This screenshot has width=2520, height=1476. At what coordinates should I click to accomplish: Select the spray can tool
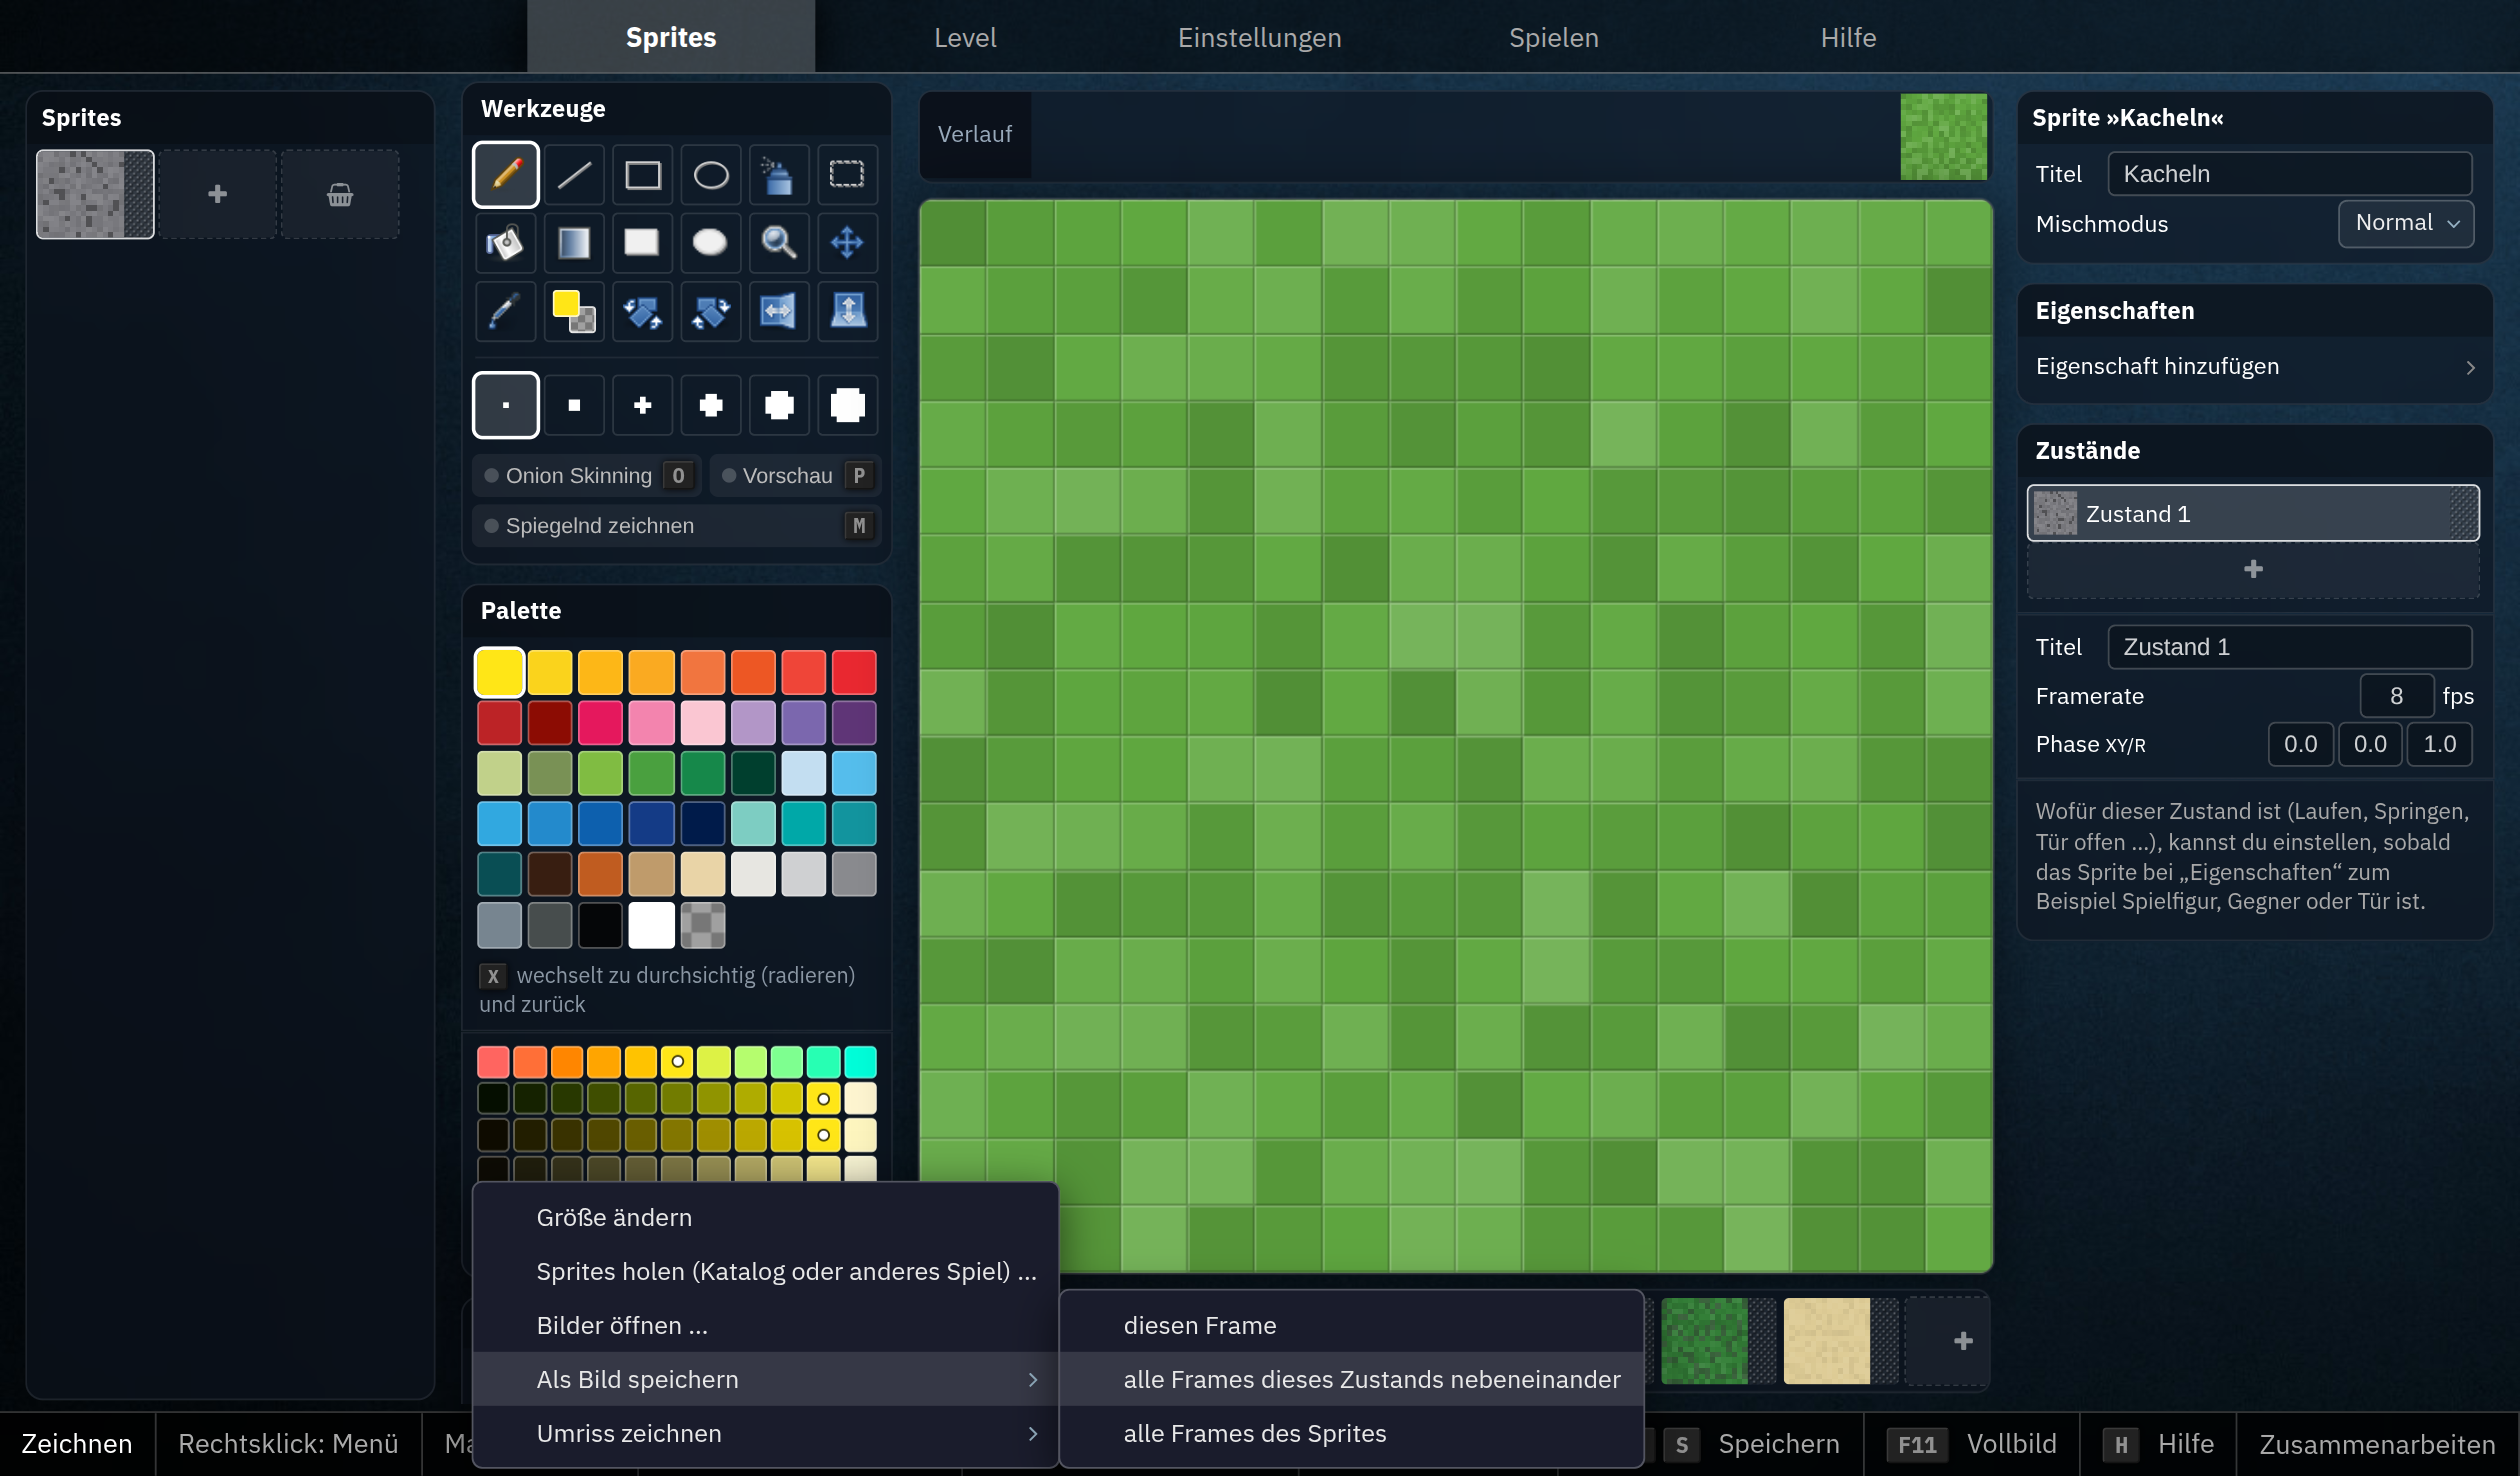tap(778, 175)
